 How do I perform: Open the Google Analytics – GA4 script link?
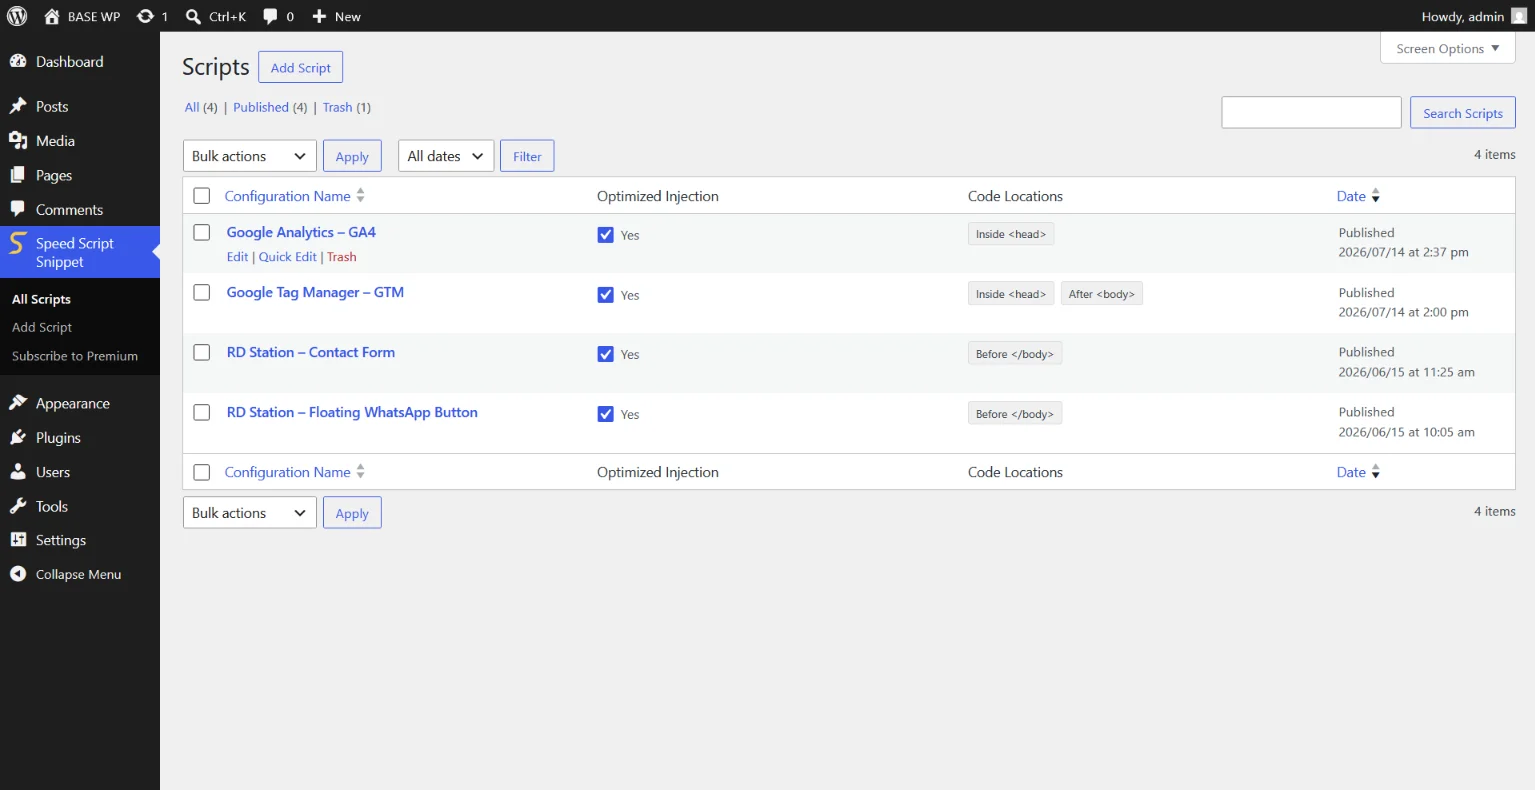click(x=301, y=232)
